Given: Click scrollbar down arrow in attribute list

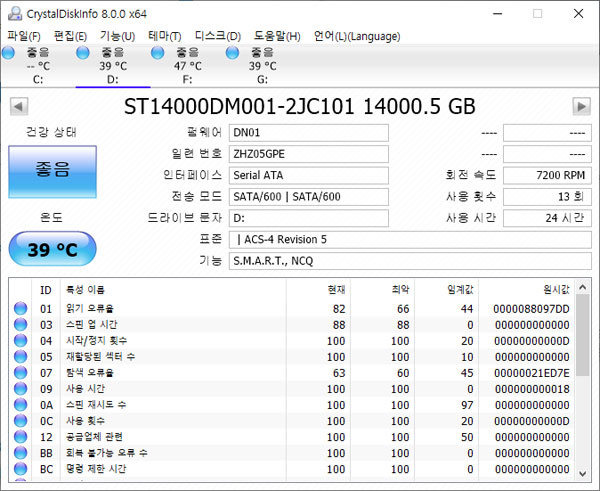Looking at the screenshot, I should point(582,473).
